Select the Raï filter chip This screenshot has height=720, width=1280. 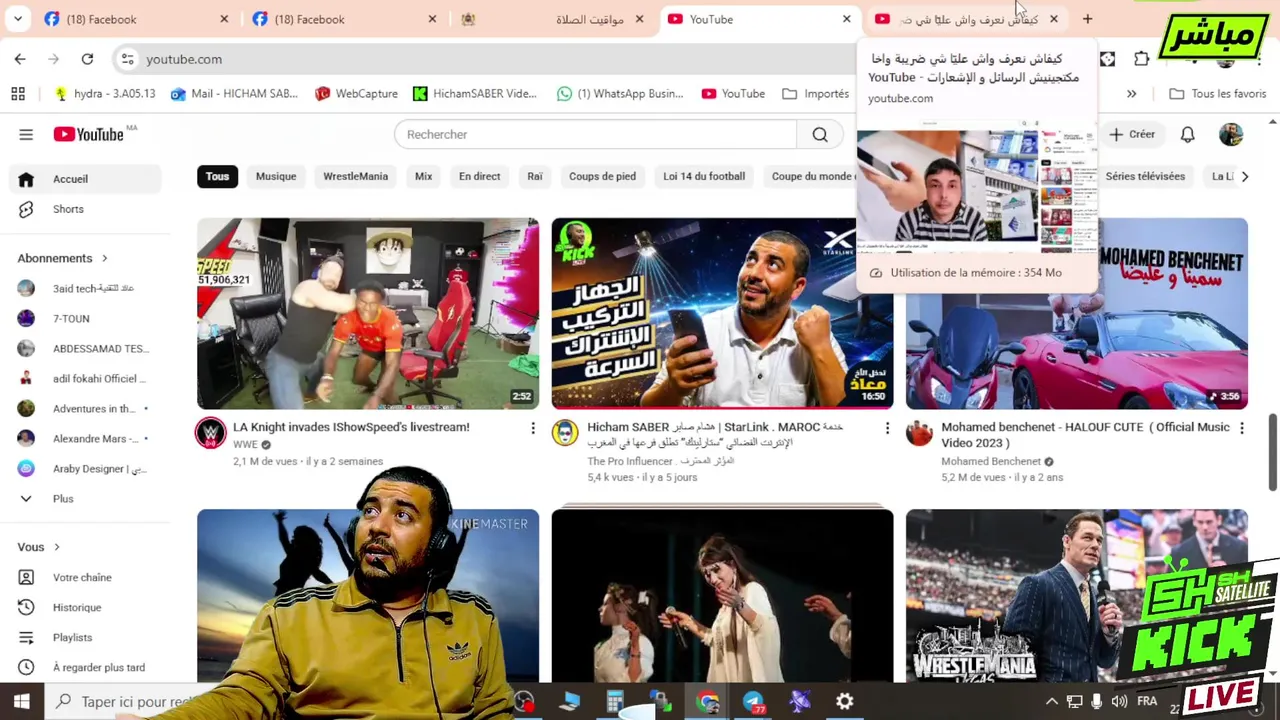click(x=535, y=176)
